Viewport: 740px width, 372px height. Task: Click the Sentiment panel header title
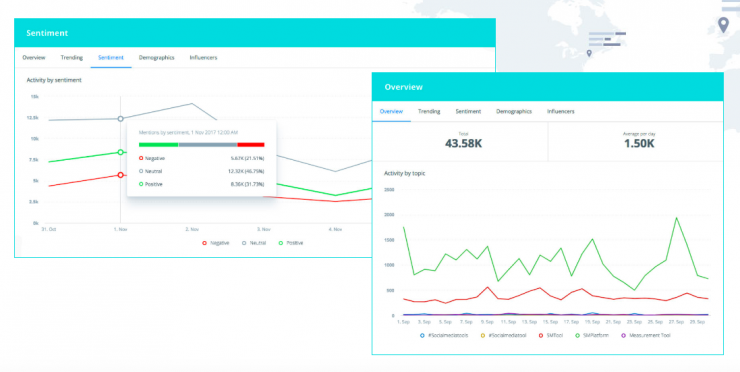47,33
